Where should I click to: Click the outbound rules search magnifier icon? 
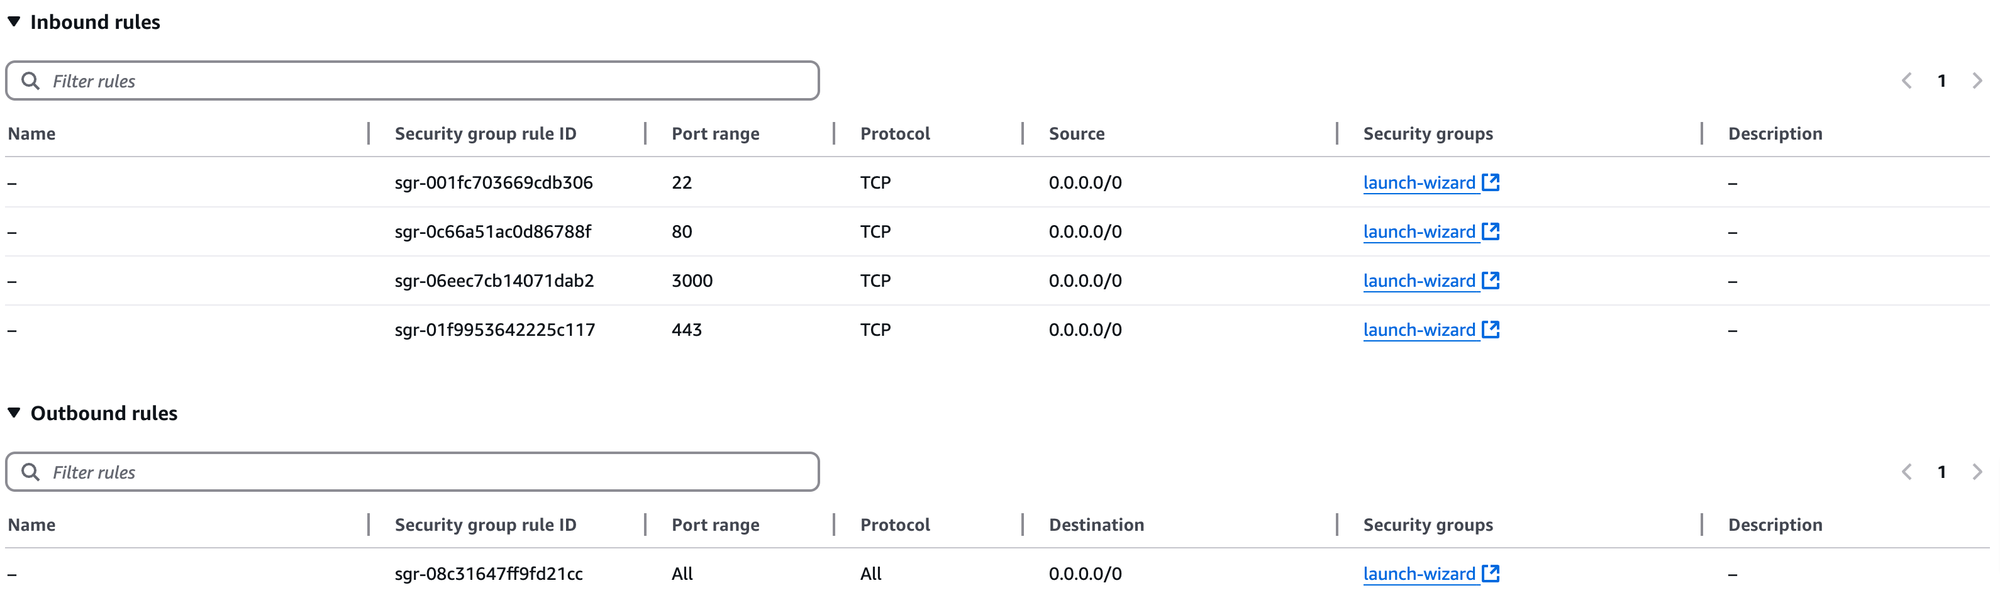coord(31,472)
